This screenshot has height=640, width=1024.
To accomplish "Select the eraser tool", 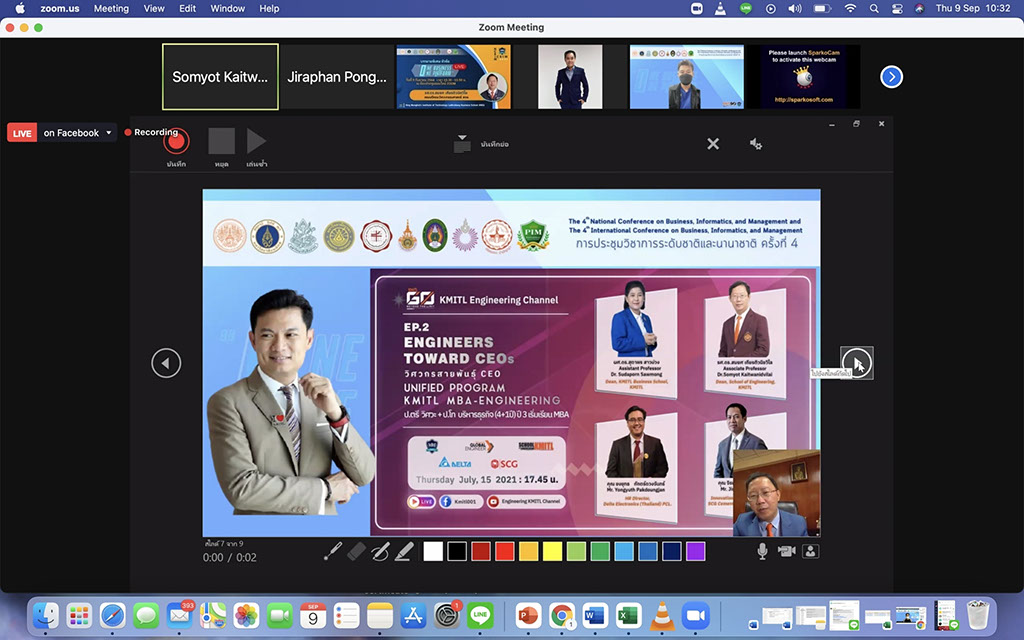I will coord(356,552).
